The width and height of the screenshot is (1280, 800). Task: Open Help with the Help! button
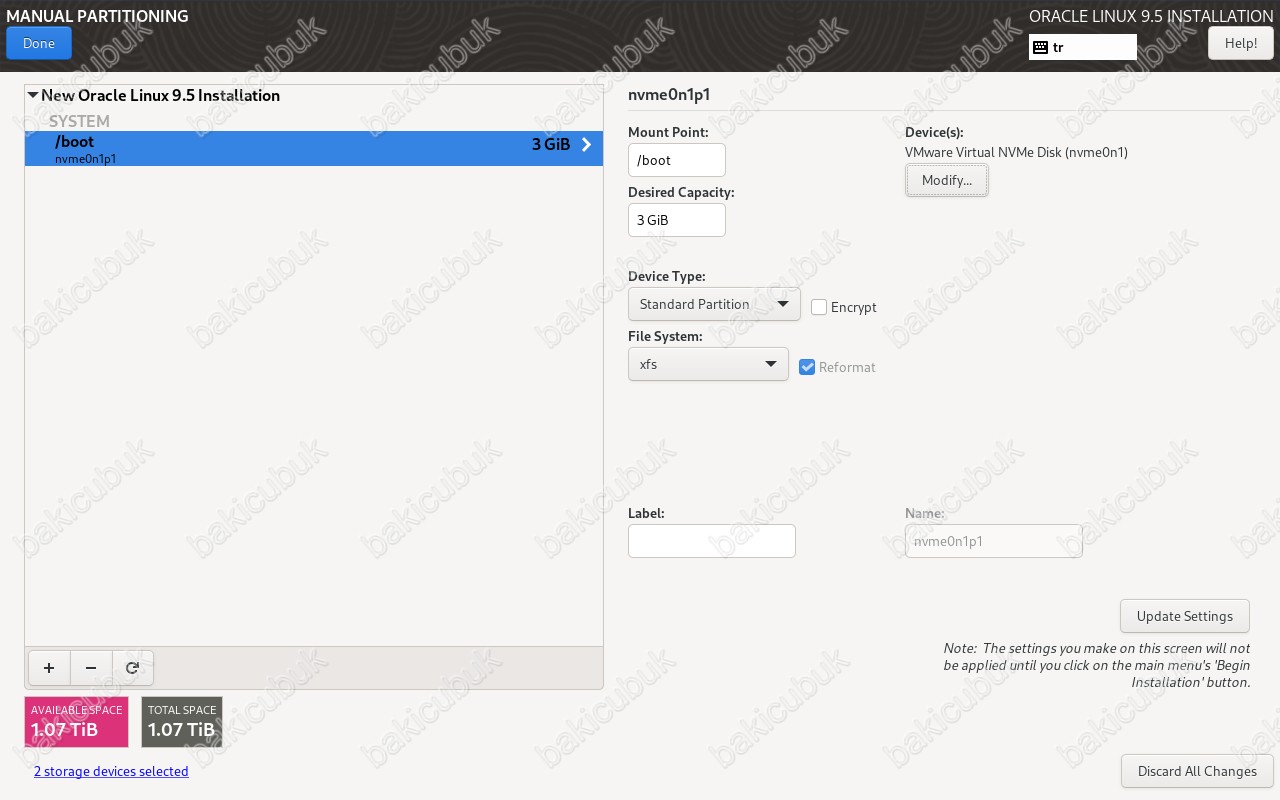click(1241, 43)
